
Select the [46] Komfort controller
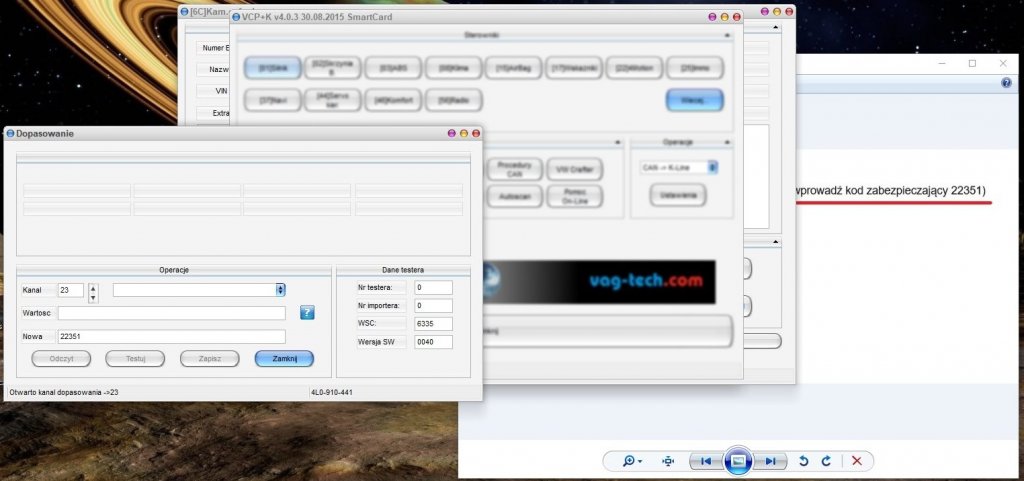coord(392,100)
